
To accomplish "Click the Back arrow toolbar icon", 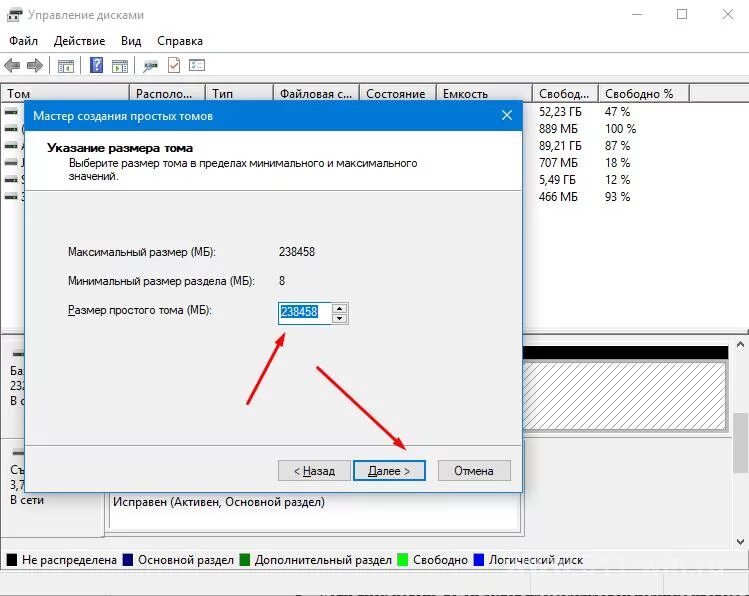I will (12, 65).
